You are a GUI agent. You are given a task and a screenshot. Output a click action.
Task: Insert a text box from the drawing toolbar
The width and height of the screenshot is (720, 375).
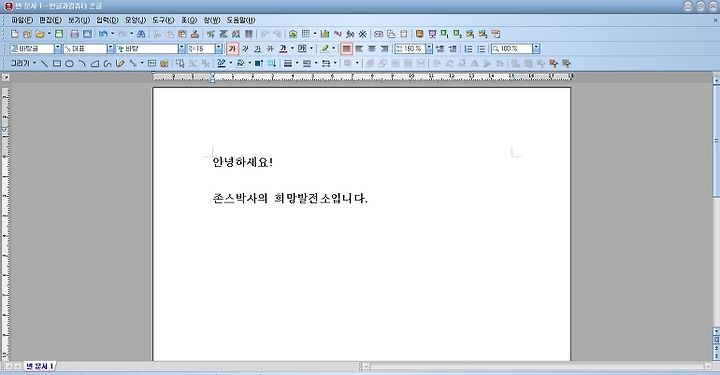point(152,63)
